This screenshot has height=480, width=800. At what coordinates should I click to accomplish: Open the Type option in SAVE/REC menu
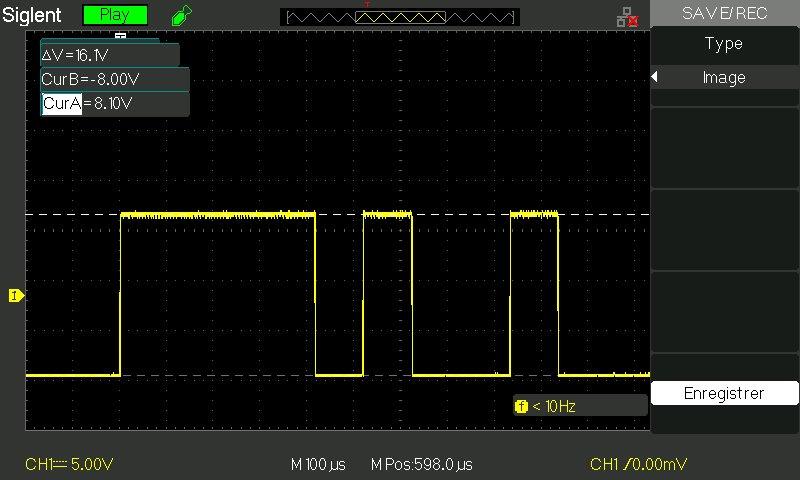pos(724,44)
